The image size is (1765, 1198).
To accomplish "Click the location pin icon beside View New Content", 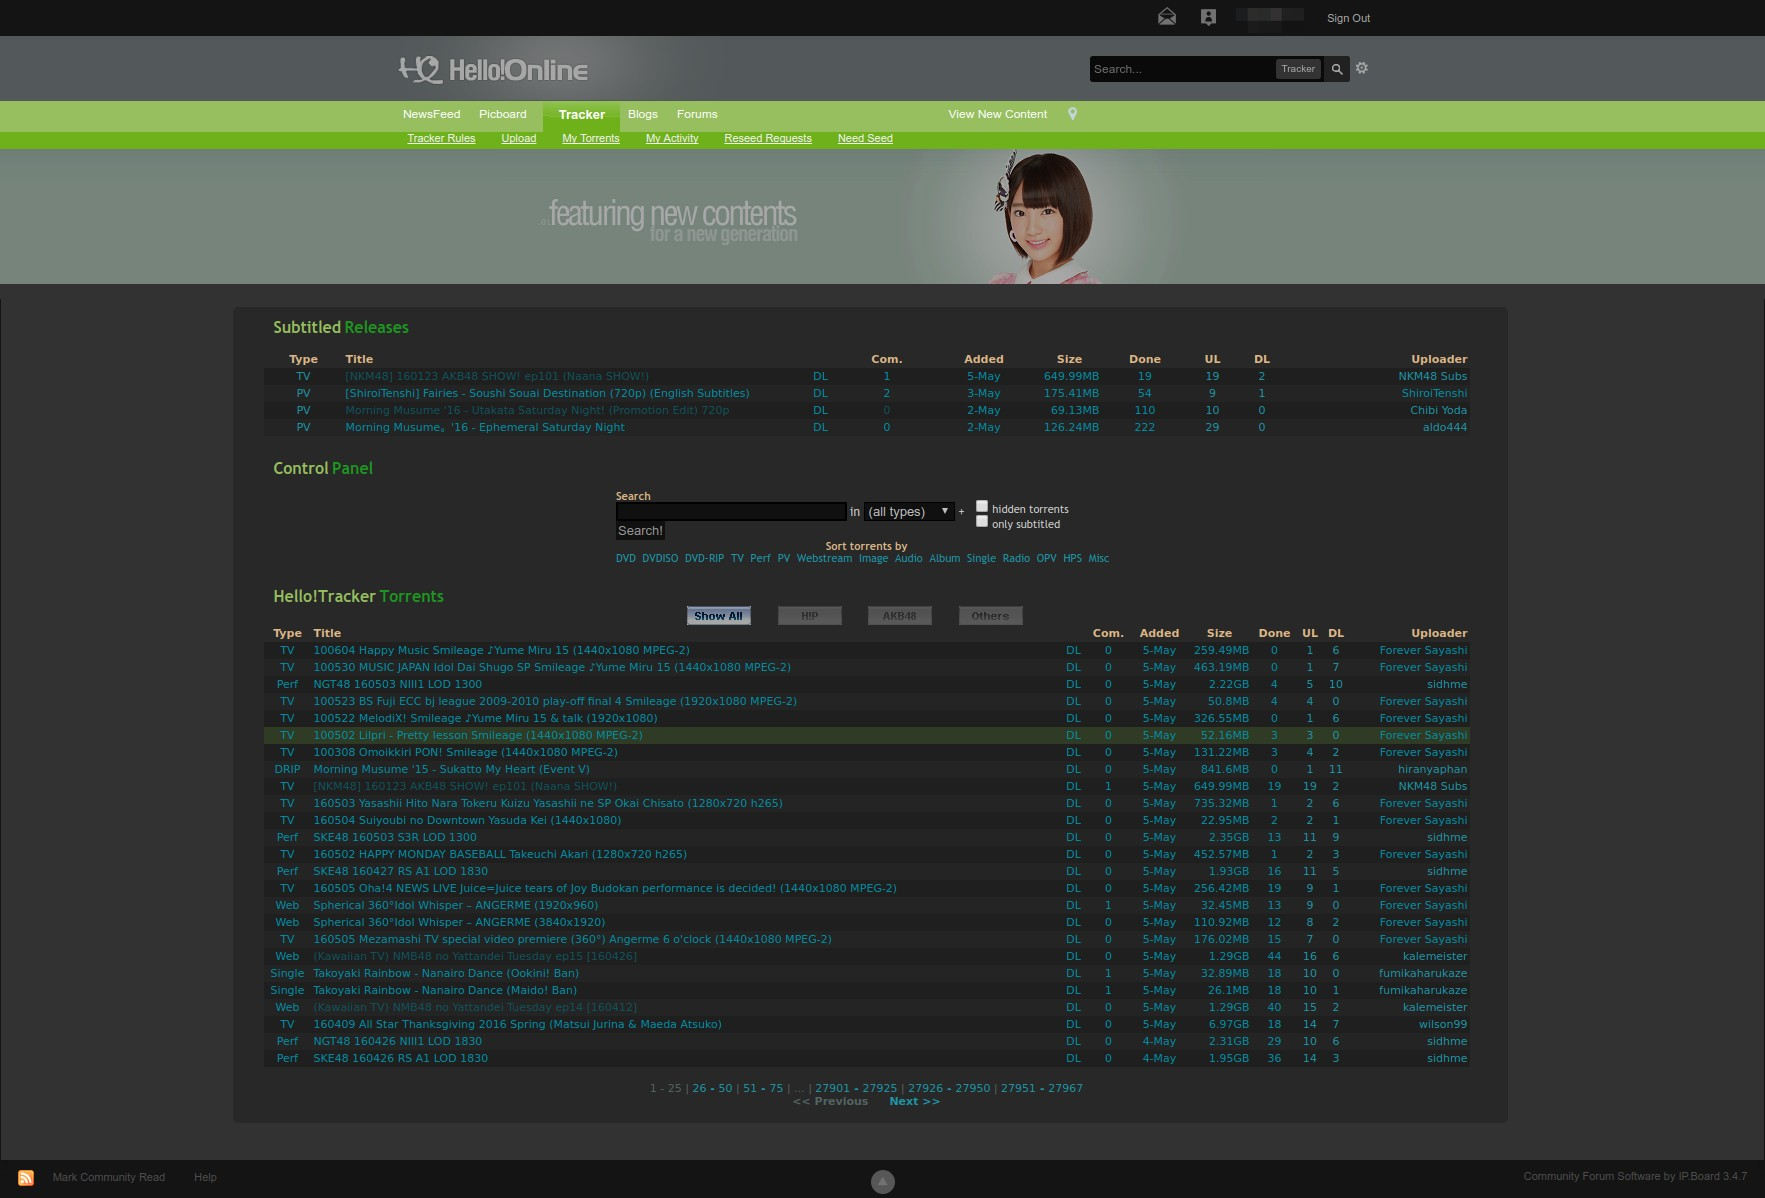I will (x=1073, y=114).
